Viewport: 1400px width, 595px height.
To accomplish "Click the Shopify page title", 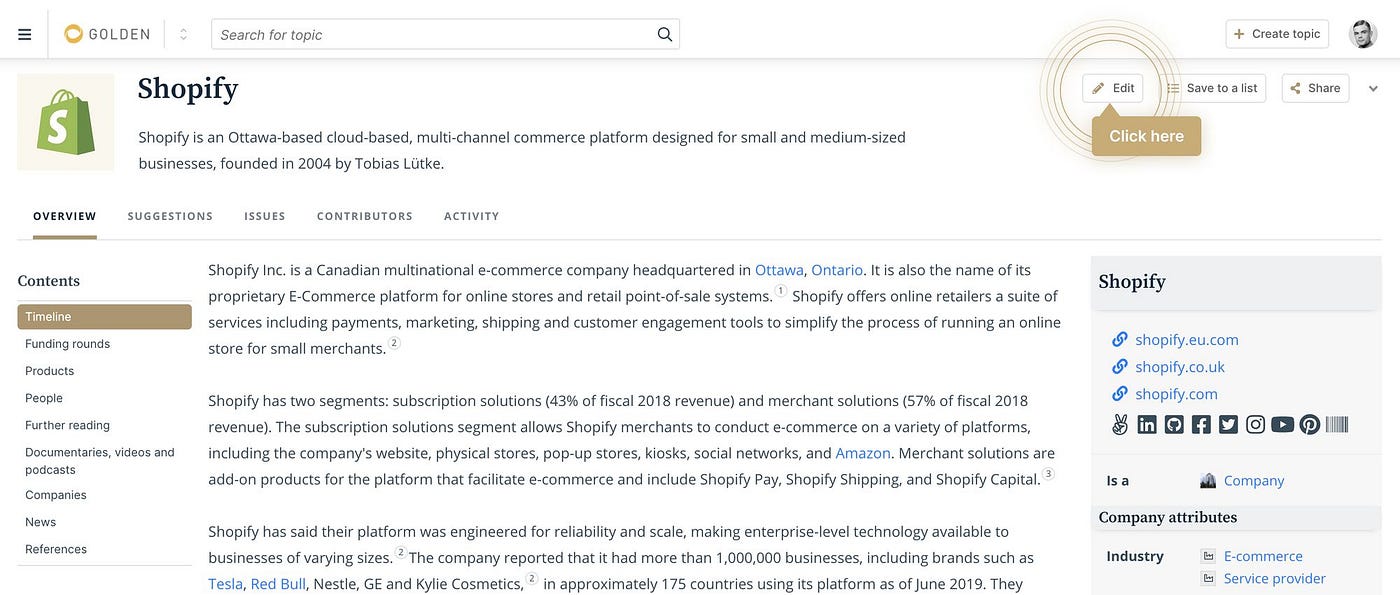I will tap(188, 89).
